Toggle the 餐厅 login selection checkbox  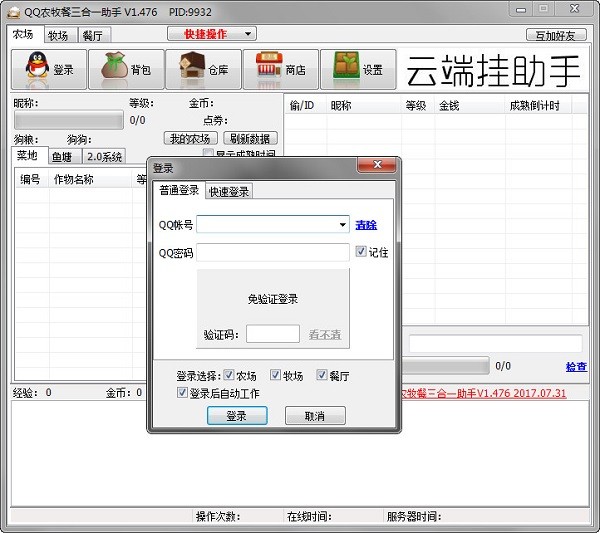(322, 375)
